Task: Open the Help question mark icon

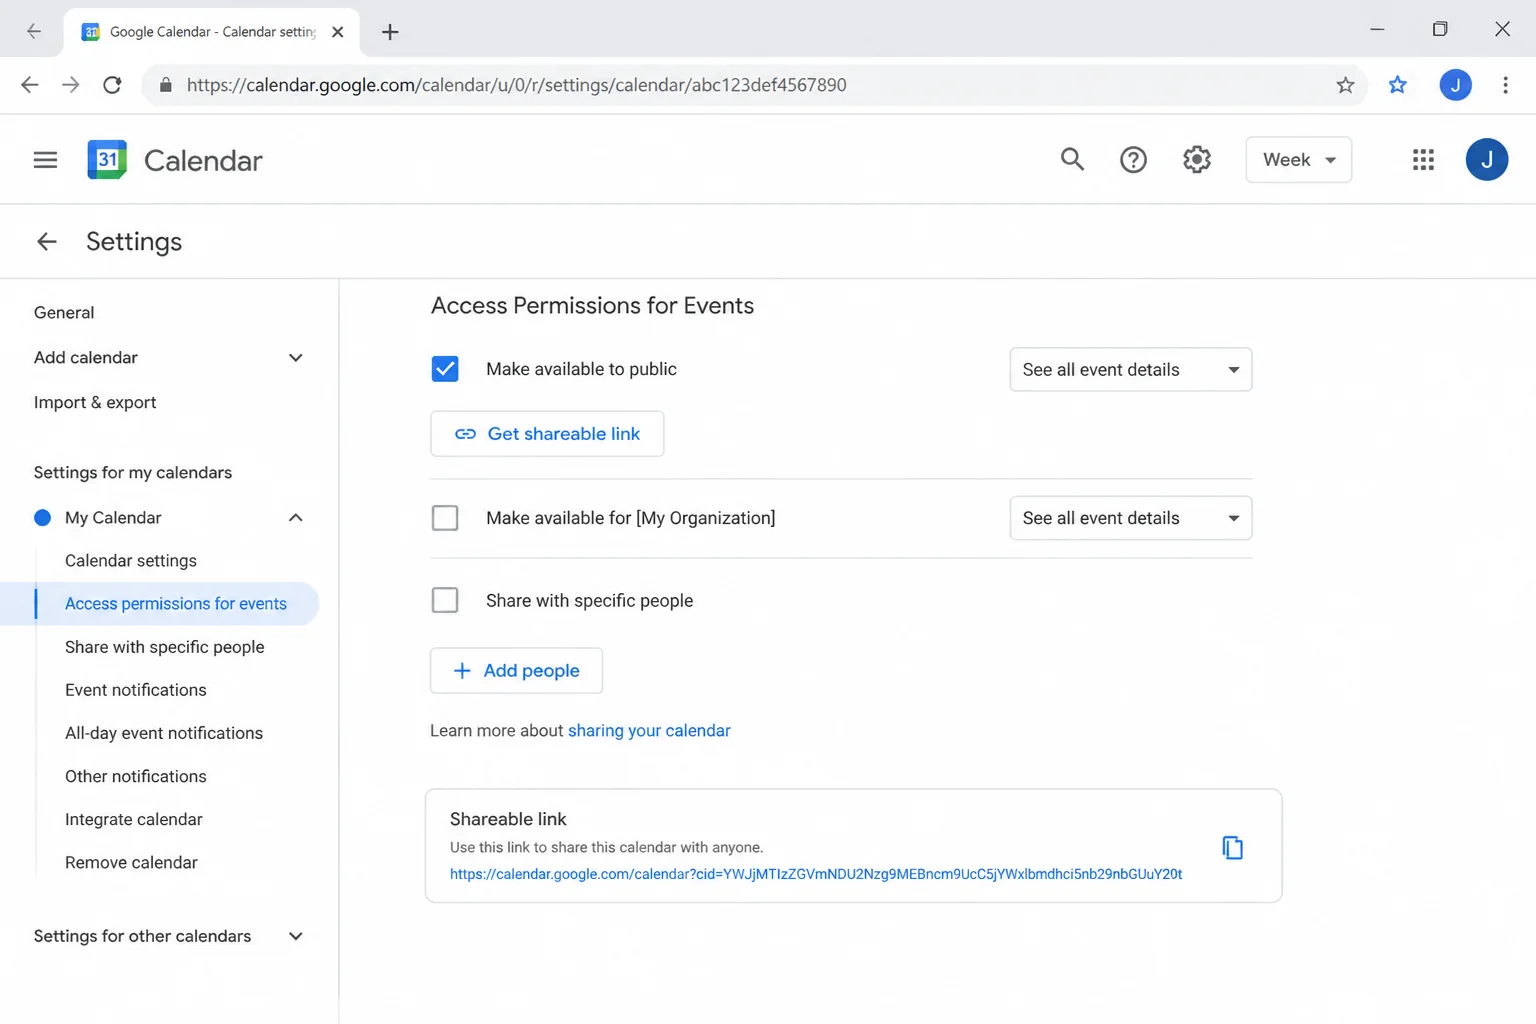Action: point(1133,160)
